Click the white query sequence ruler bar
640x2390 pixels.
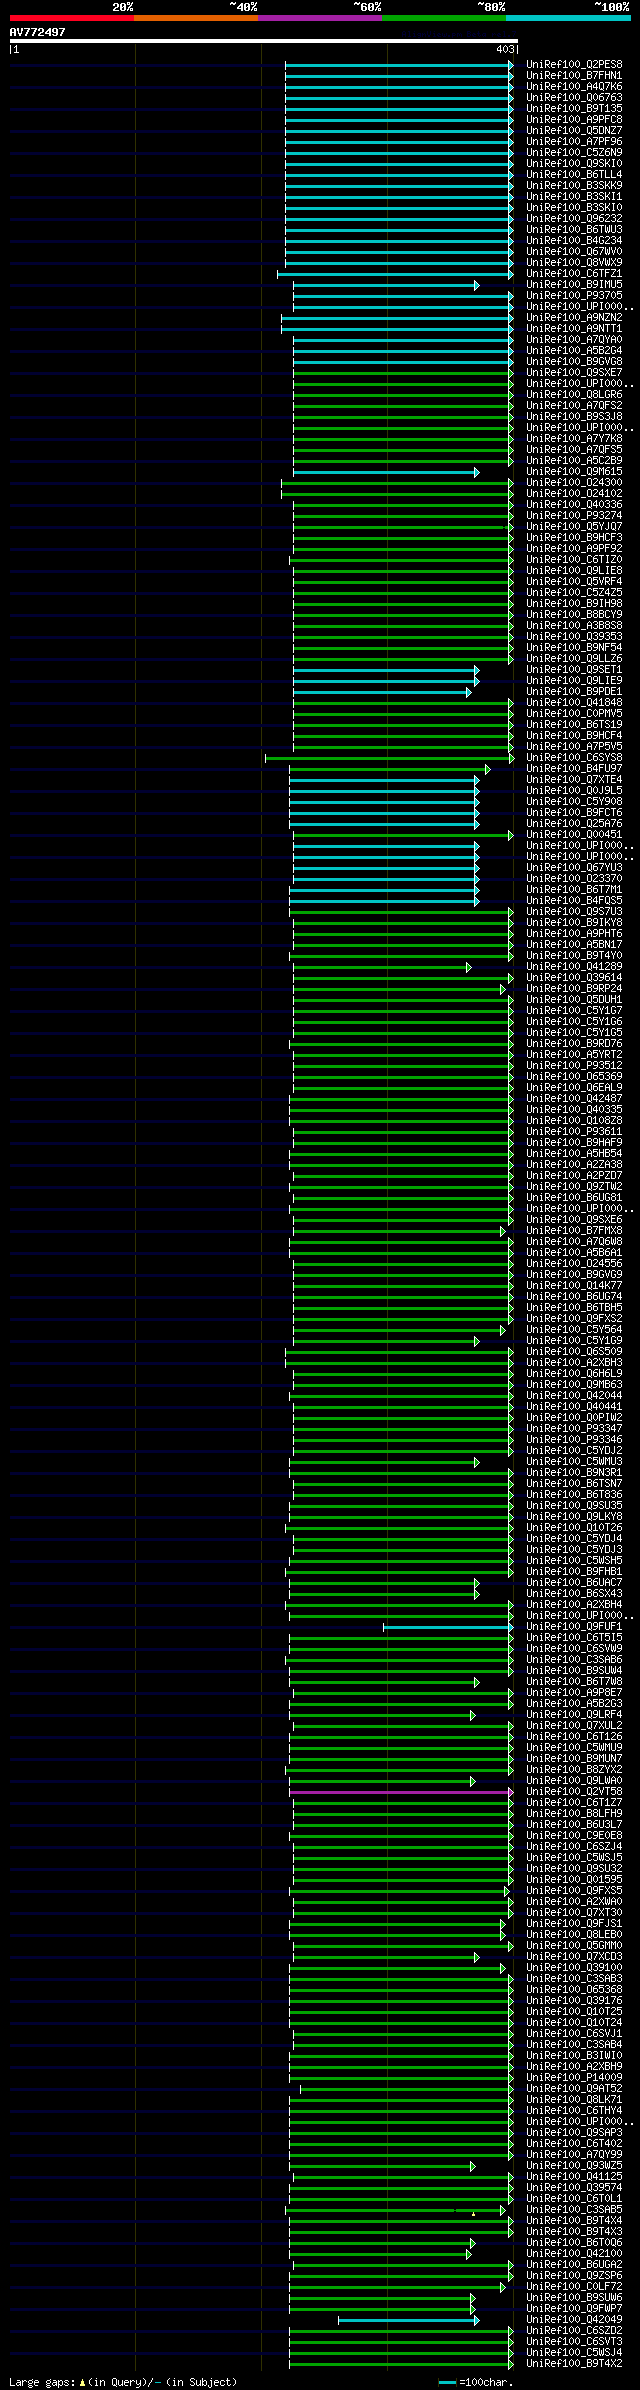(264, 41)
